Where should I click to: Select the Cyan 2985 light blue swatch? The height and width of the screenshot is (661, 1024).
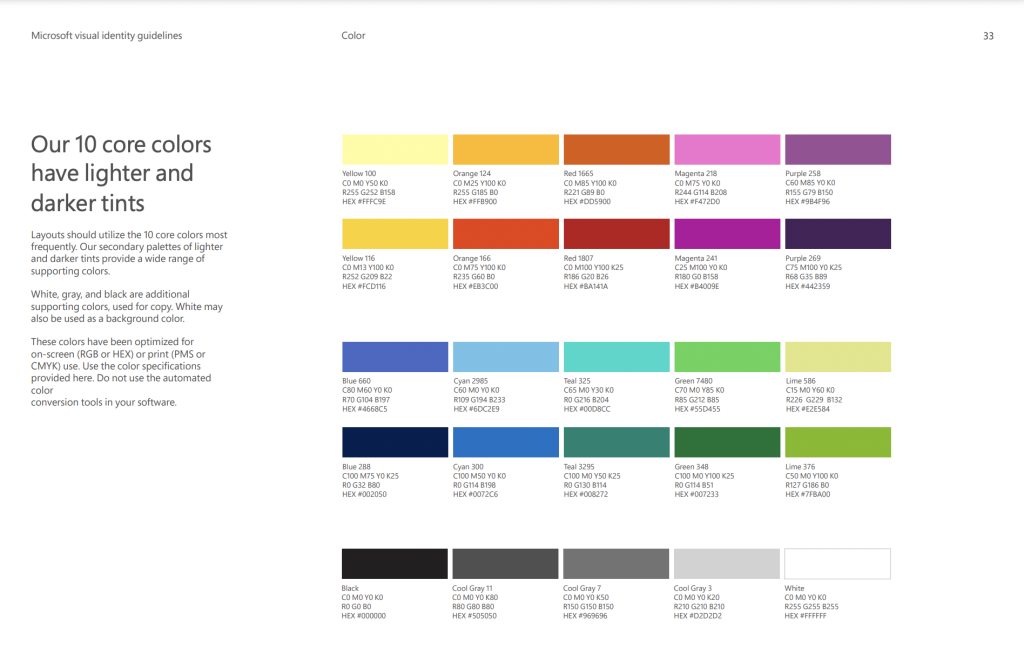coord(505,357)
